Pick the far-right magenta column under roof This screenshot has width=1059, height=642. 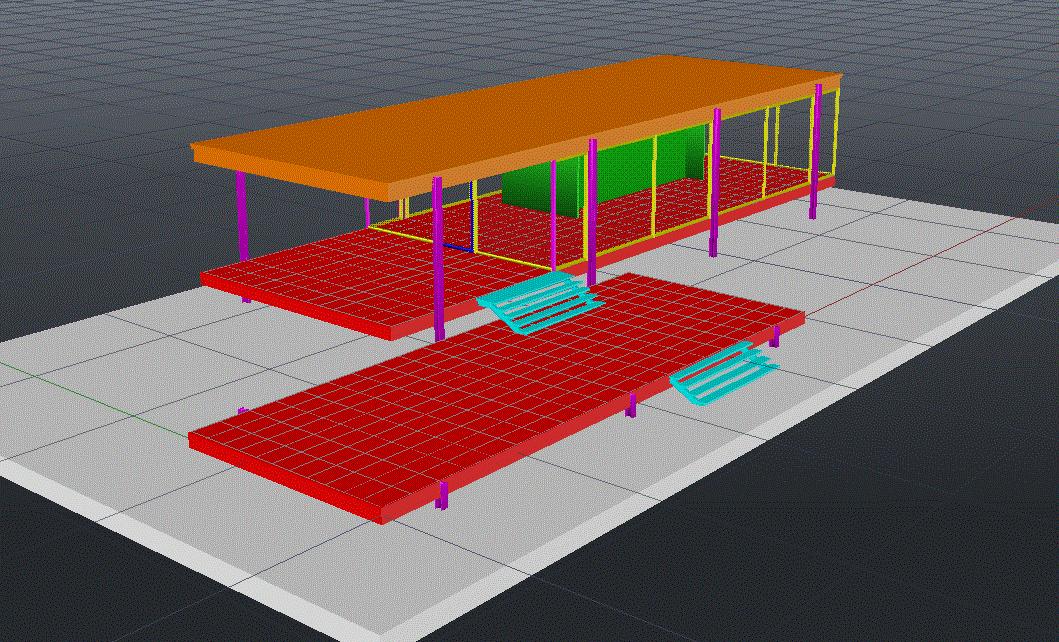coord(817,150)
